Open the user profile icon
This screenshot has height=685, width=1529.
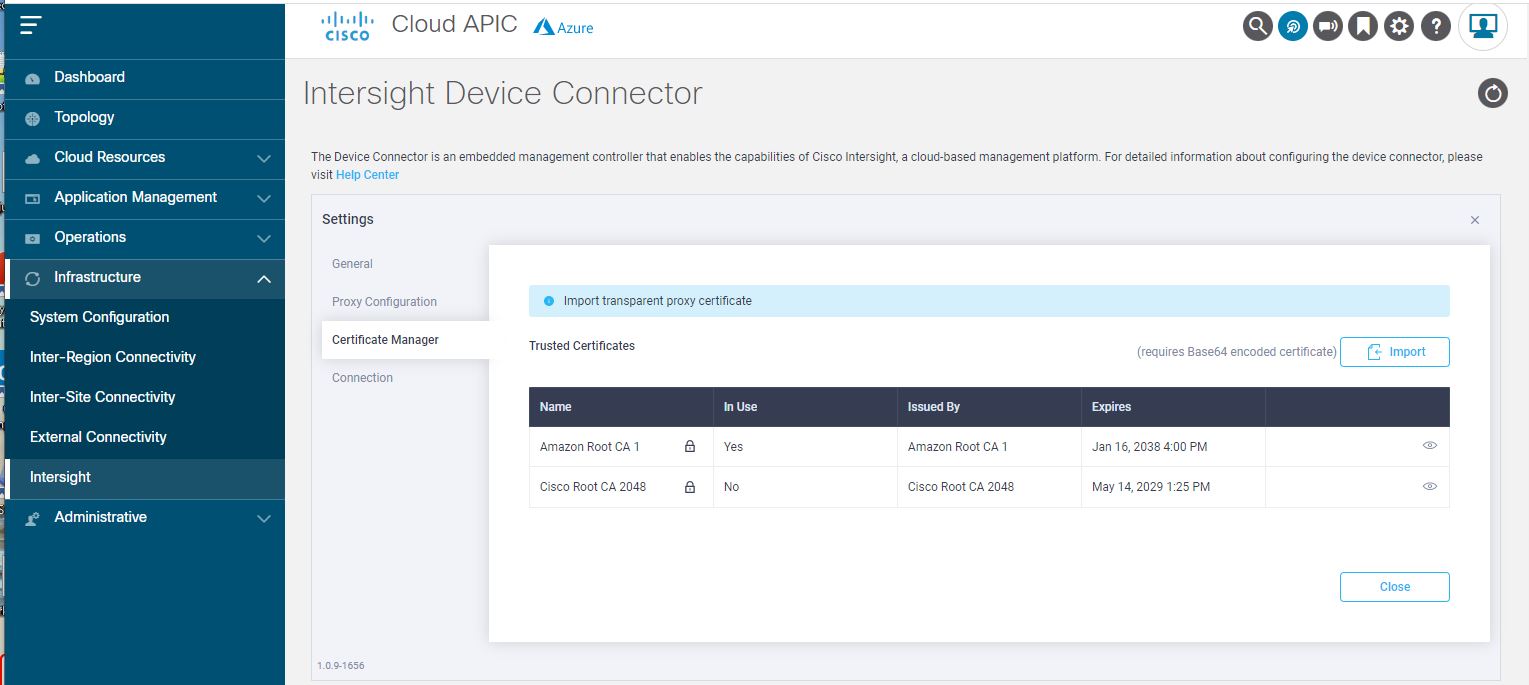point(1483,26)
